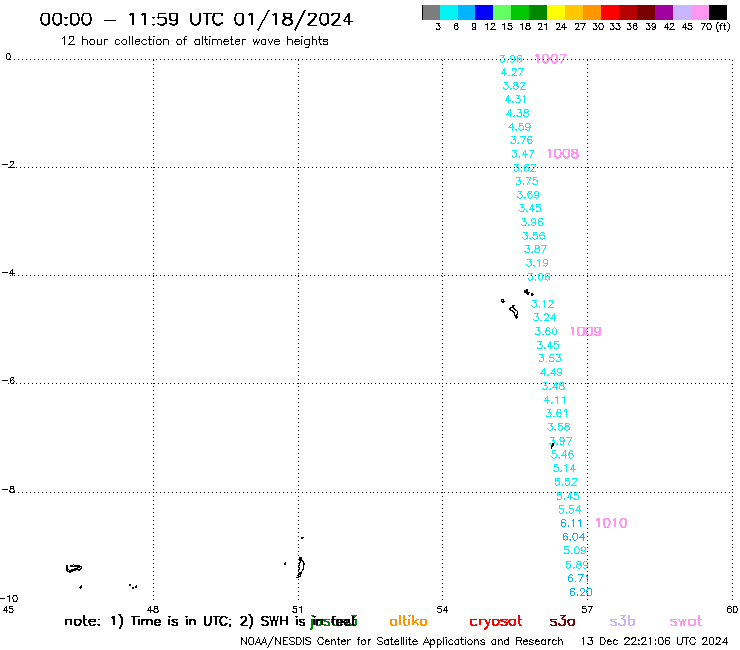The height and width of the screenshot is (650, 740).
Task: Click the longitude axis label 48
Action: coord(153,610)
